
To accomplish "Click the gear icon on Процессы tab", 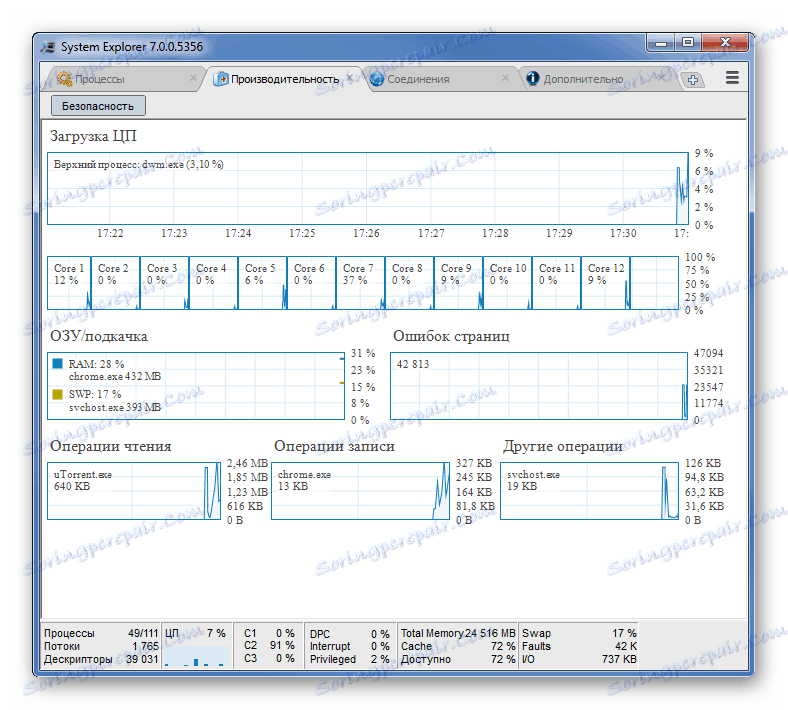I will click(64, 79).
